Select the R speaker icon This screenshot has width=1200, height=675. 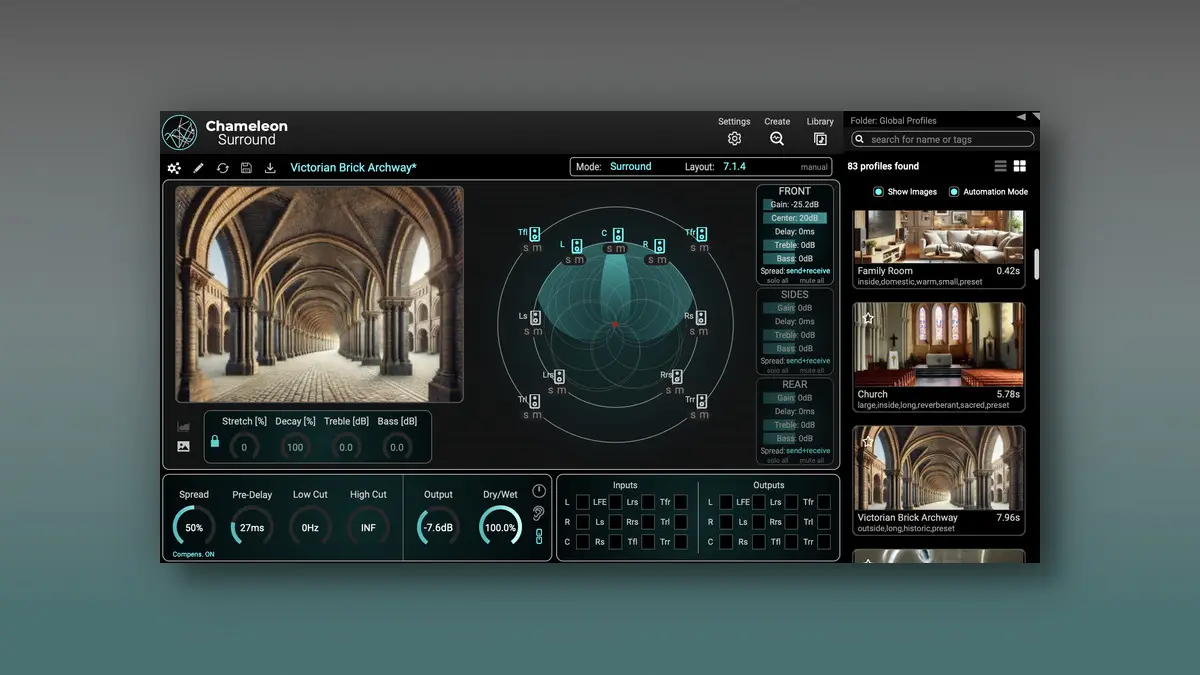660,246
